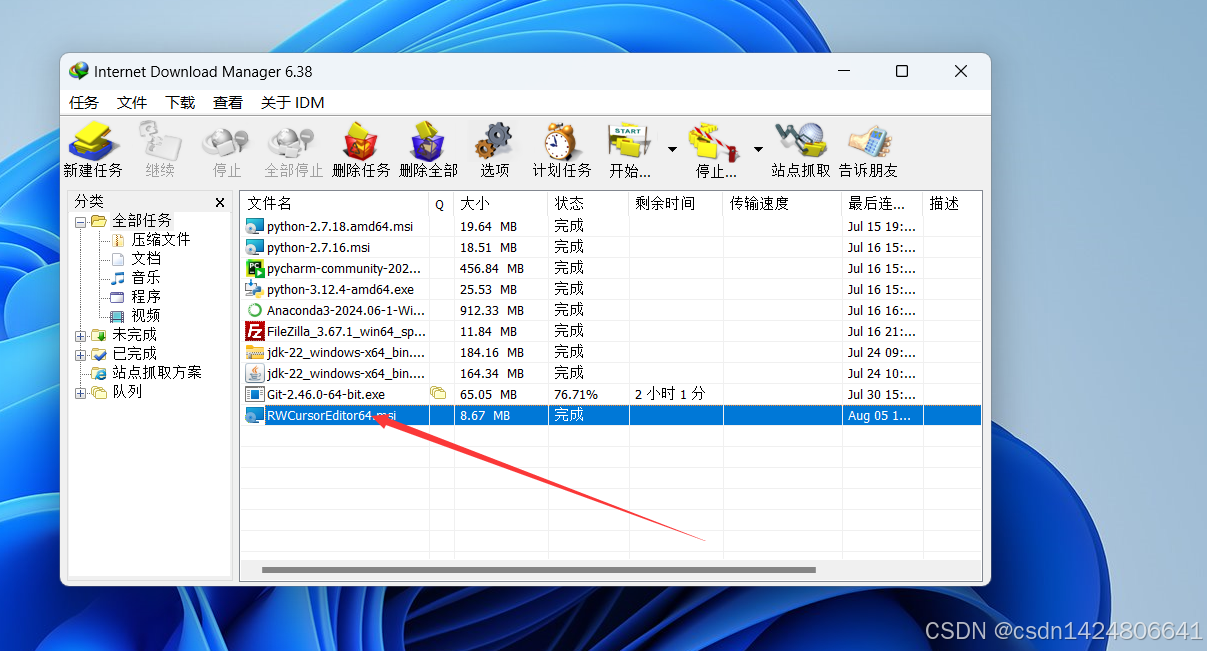Click FileZilla file icon in list
The width and height of the screenshot is (1207, 651).
click(x=254, y=331)
